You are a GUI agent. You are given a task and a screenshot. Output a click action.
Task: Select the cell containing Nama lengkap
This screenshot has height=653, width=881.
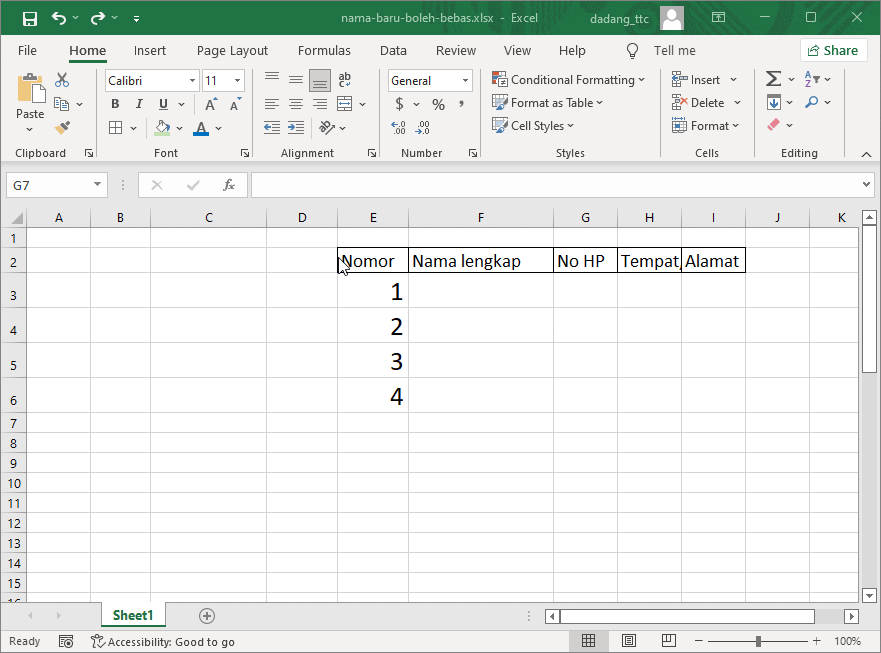coord(480,261)
